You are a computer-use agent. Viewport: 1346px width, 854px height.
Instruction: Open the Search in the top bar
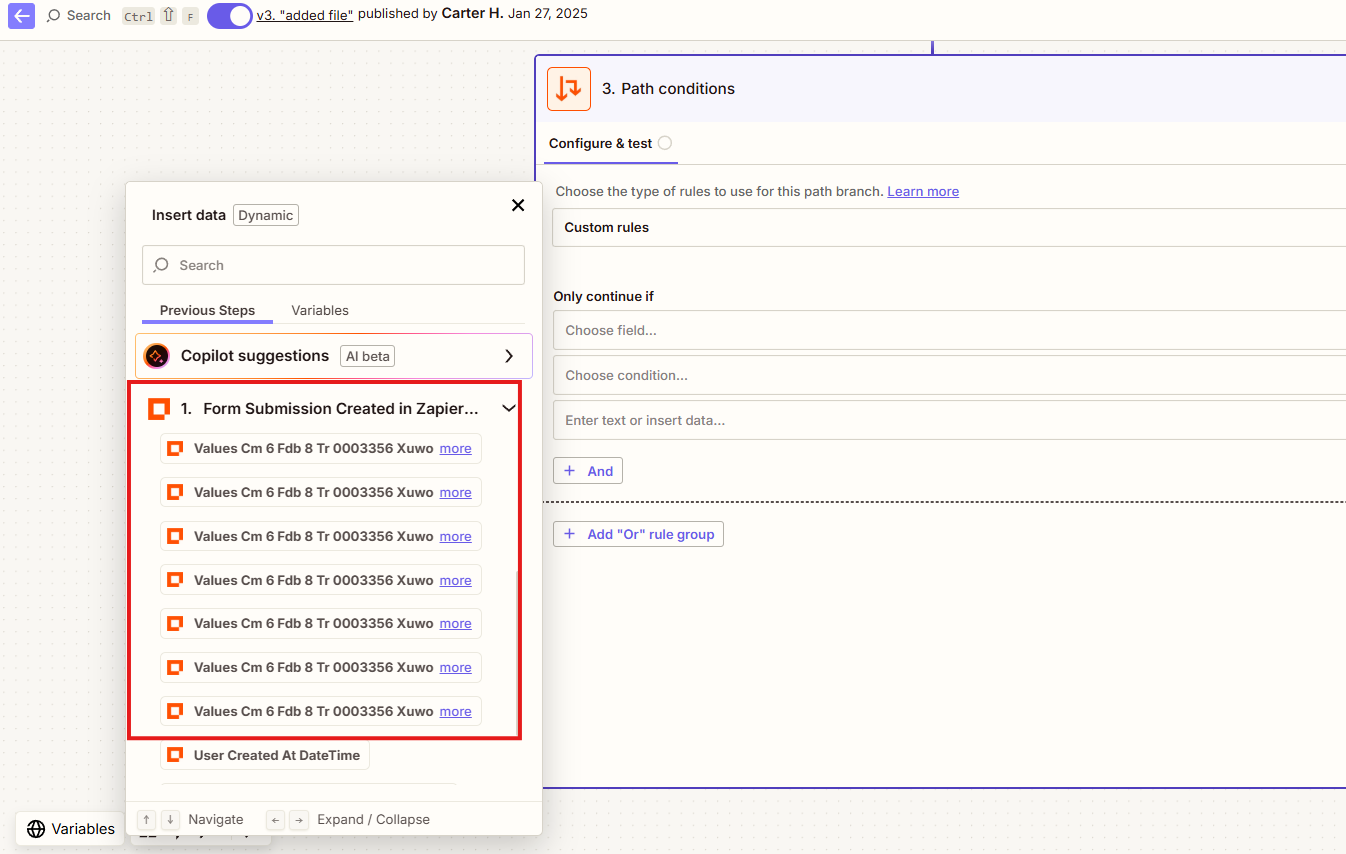coord(79,15)
